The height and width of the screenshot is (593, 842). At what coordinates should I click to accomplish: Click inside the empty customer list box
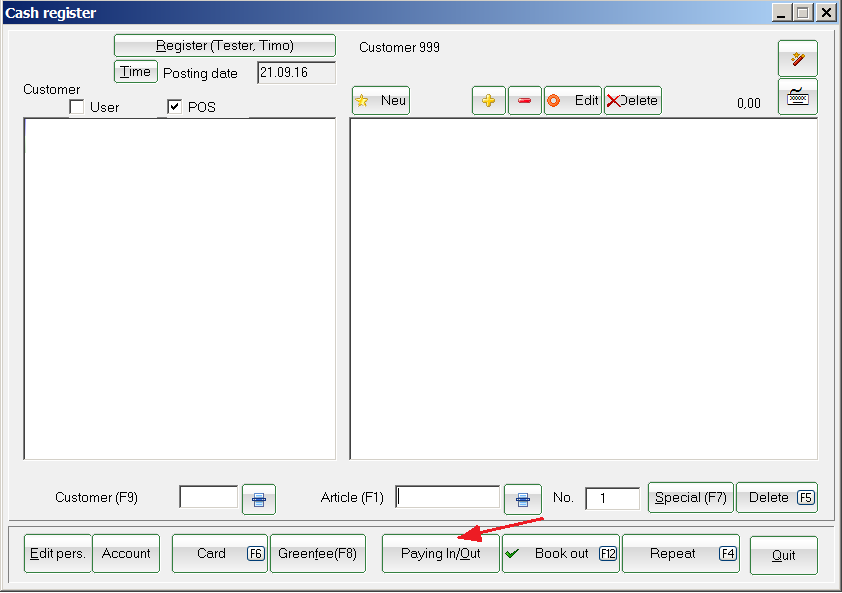tap(179, 288)
